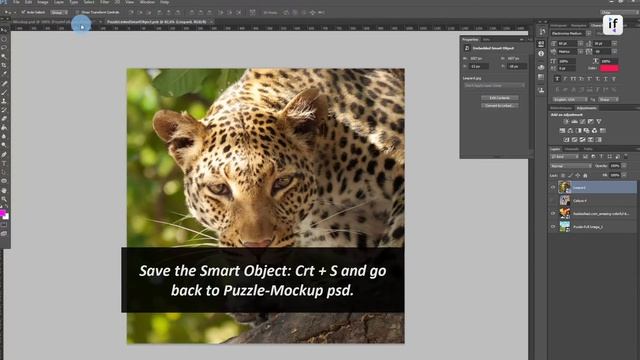Switch to the Channels tab
Viewport: 640px width, 360px height.
point(571,149)
